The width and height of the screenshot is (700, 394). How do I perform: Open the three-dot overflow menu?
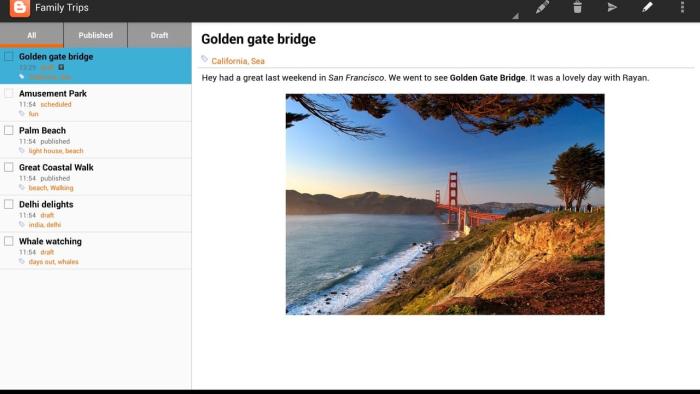682,7
